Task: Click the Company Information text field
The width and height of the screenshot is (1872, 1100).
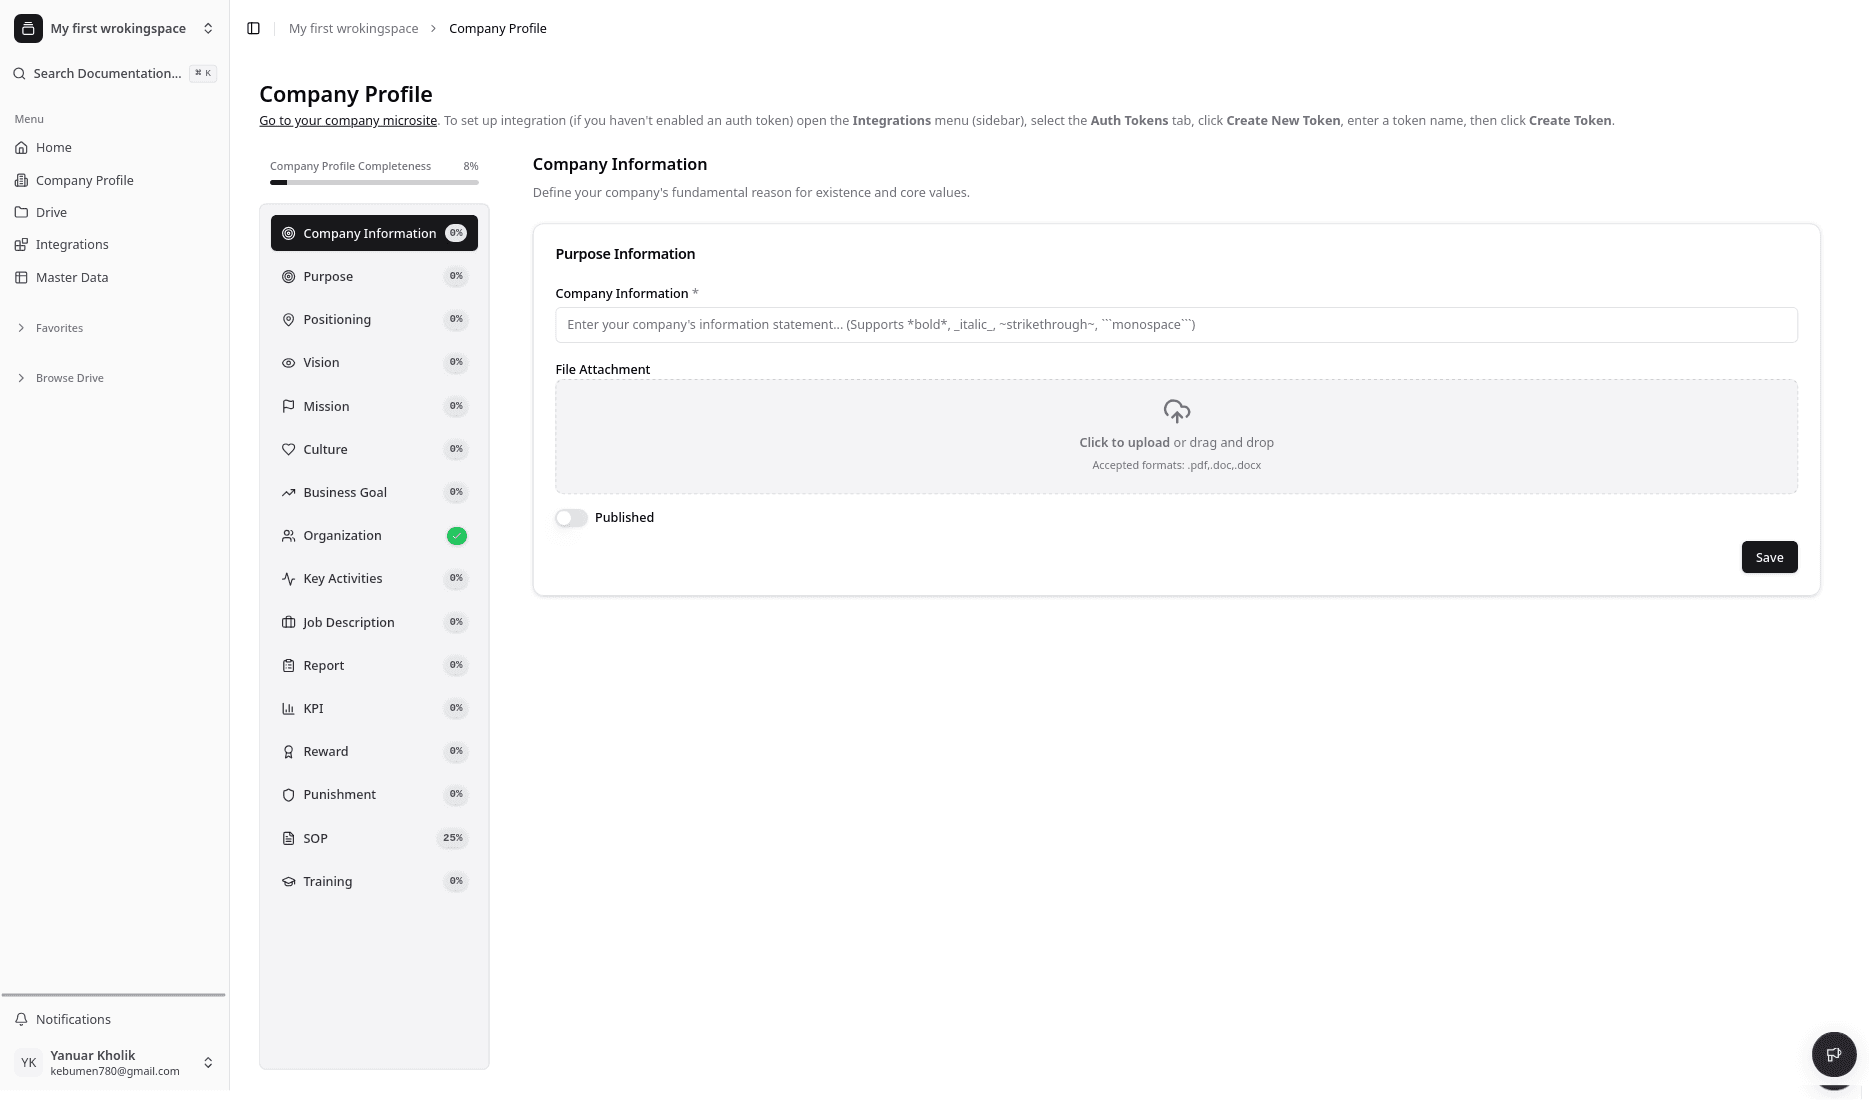Action: pyautogui.click(x=1176, y=324)
